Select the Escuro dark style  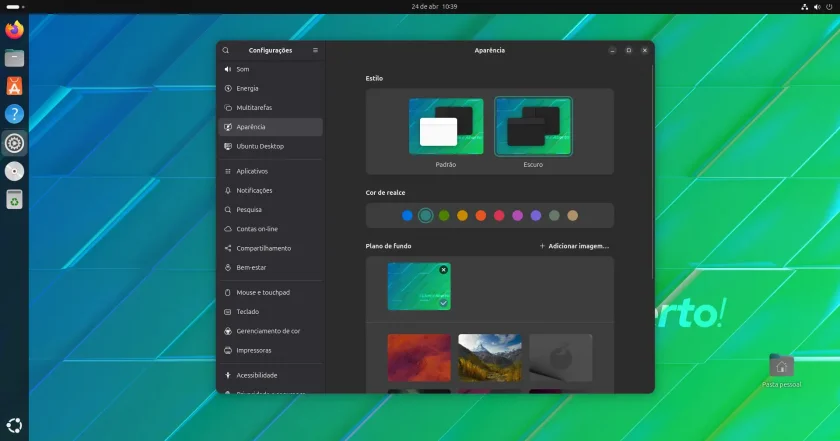533,126
